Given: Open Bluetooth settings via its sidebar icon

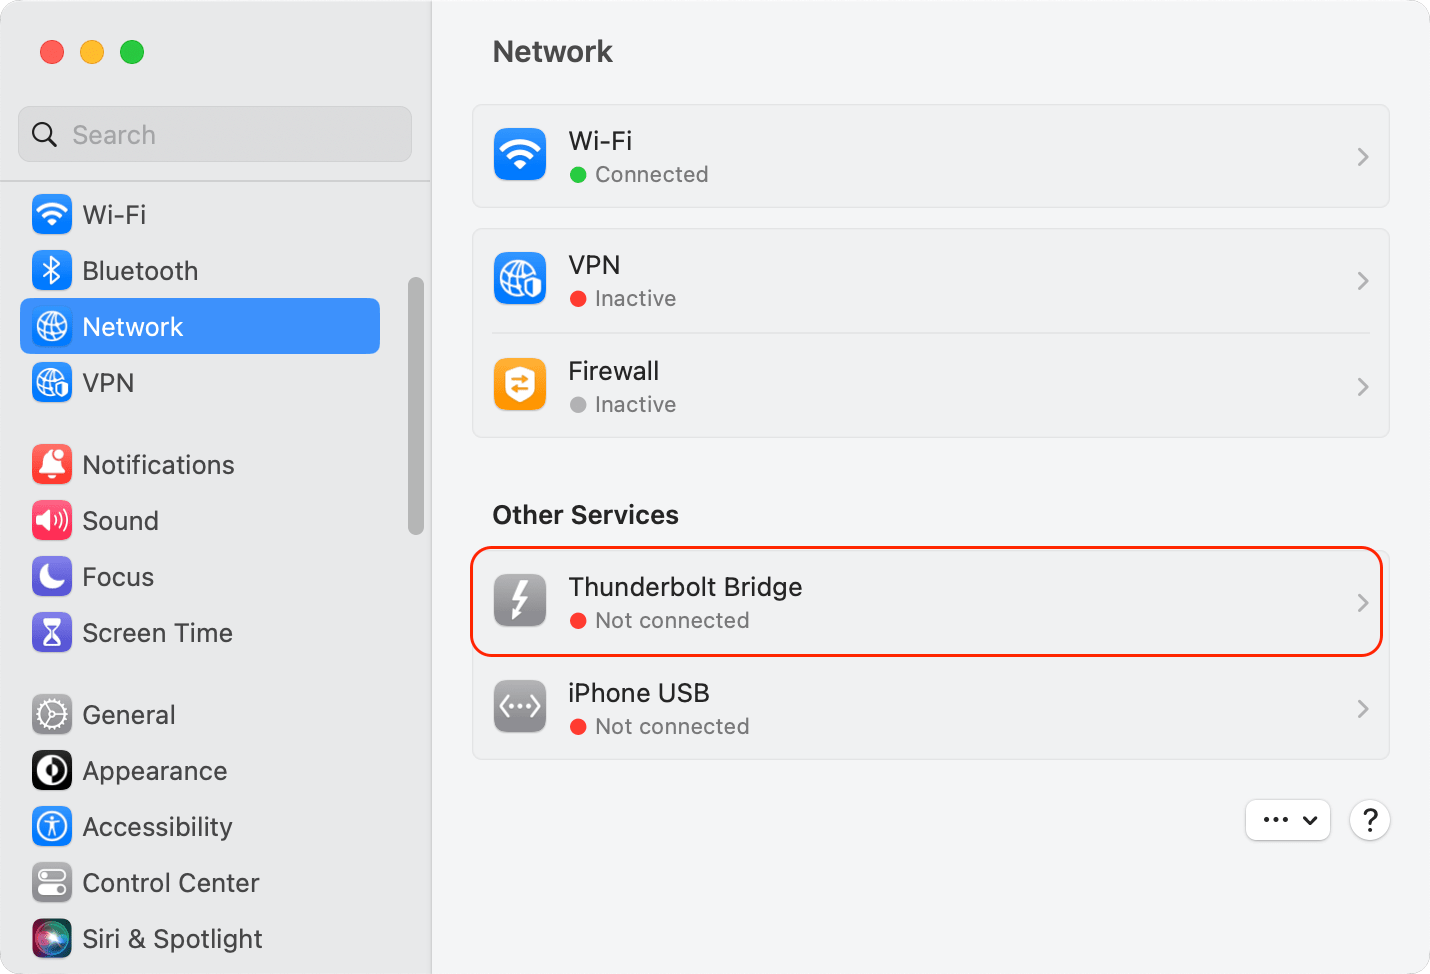Looking at the screenshot, I should tap(51, 270).
